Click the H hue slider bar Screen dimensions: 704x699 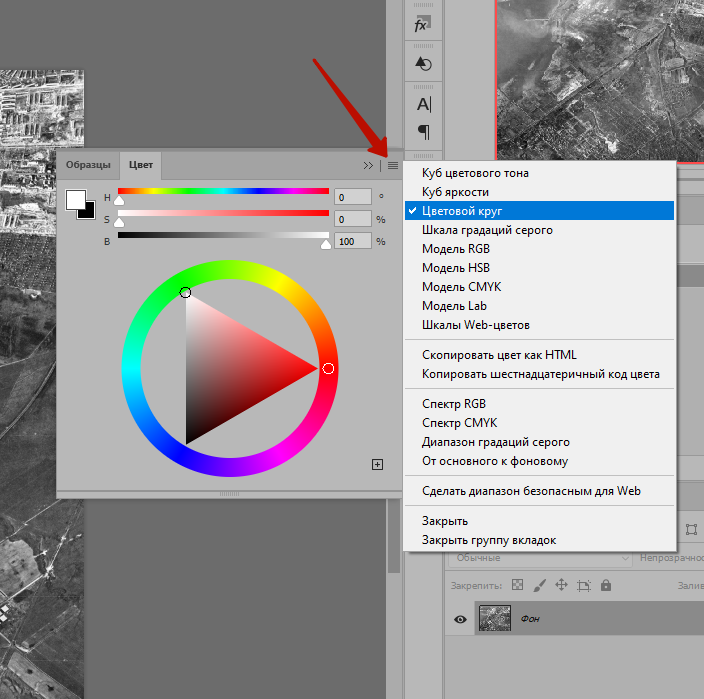click(223, 190)
